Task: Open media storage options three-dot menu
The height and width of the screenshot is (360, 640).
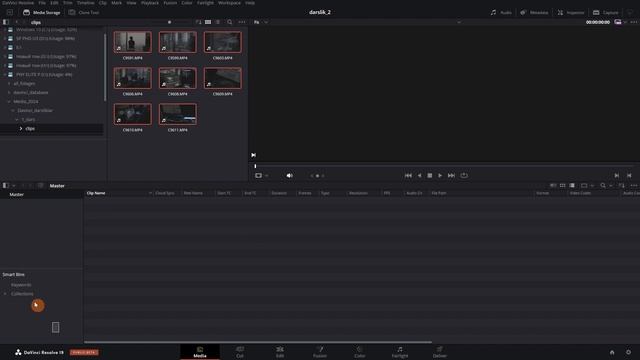Action: pos(242,22)
